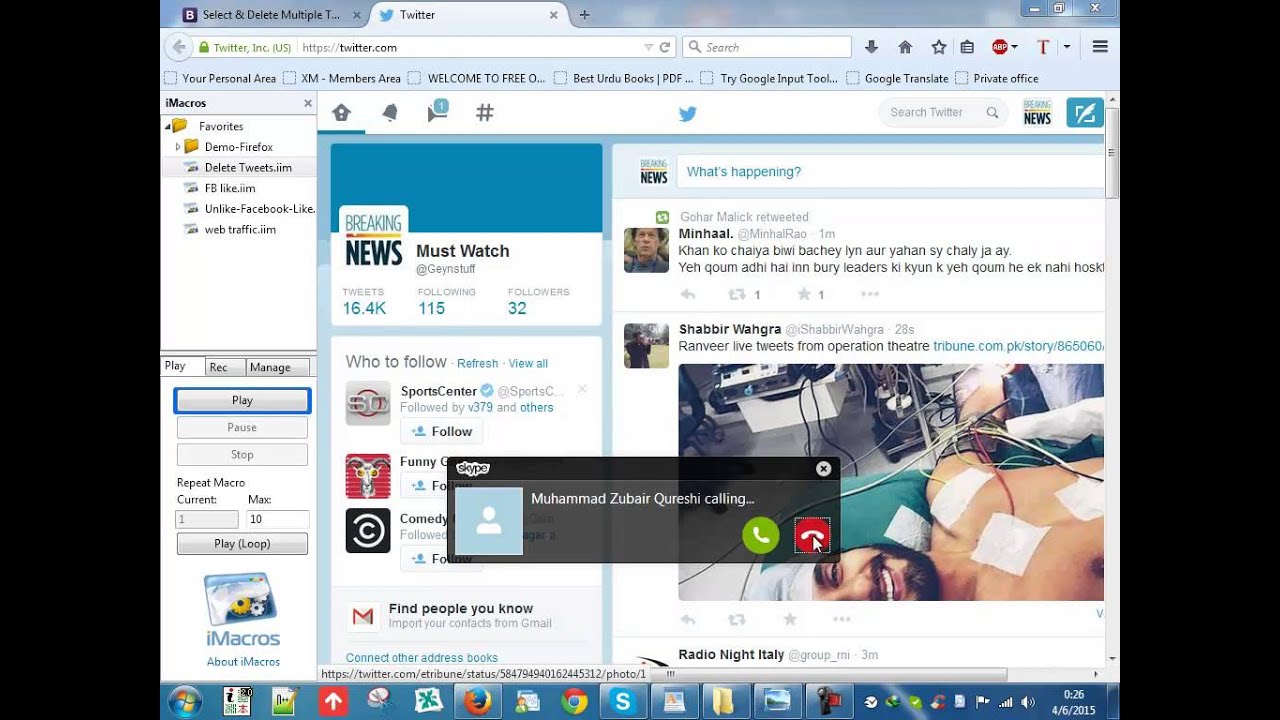Click the red T toolbar icon
This screenshot has height=720, width=1280.
pyautogui.click(x=1043, y=47)
